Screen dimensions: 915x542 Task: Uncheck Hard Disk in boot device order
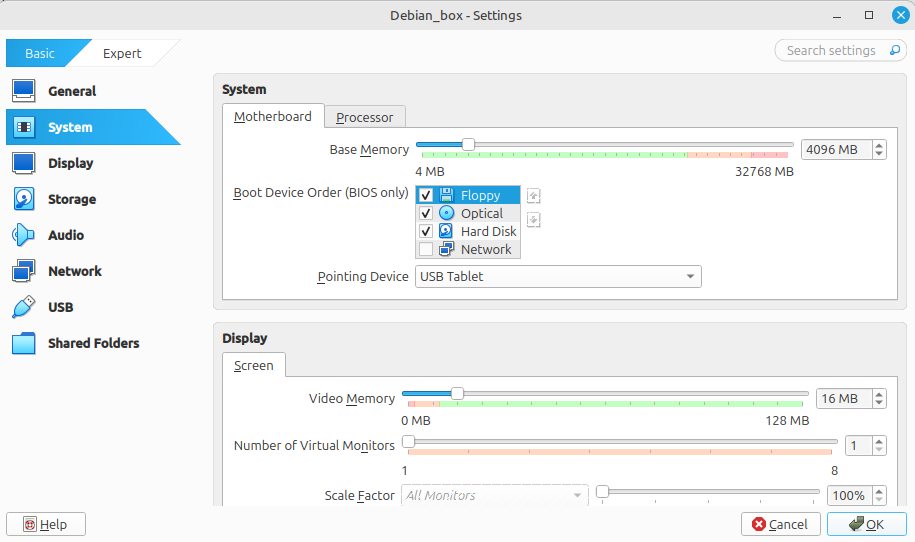pos(426,231)
